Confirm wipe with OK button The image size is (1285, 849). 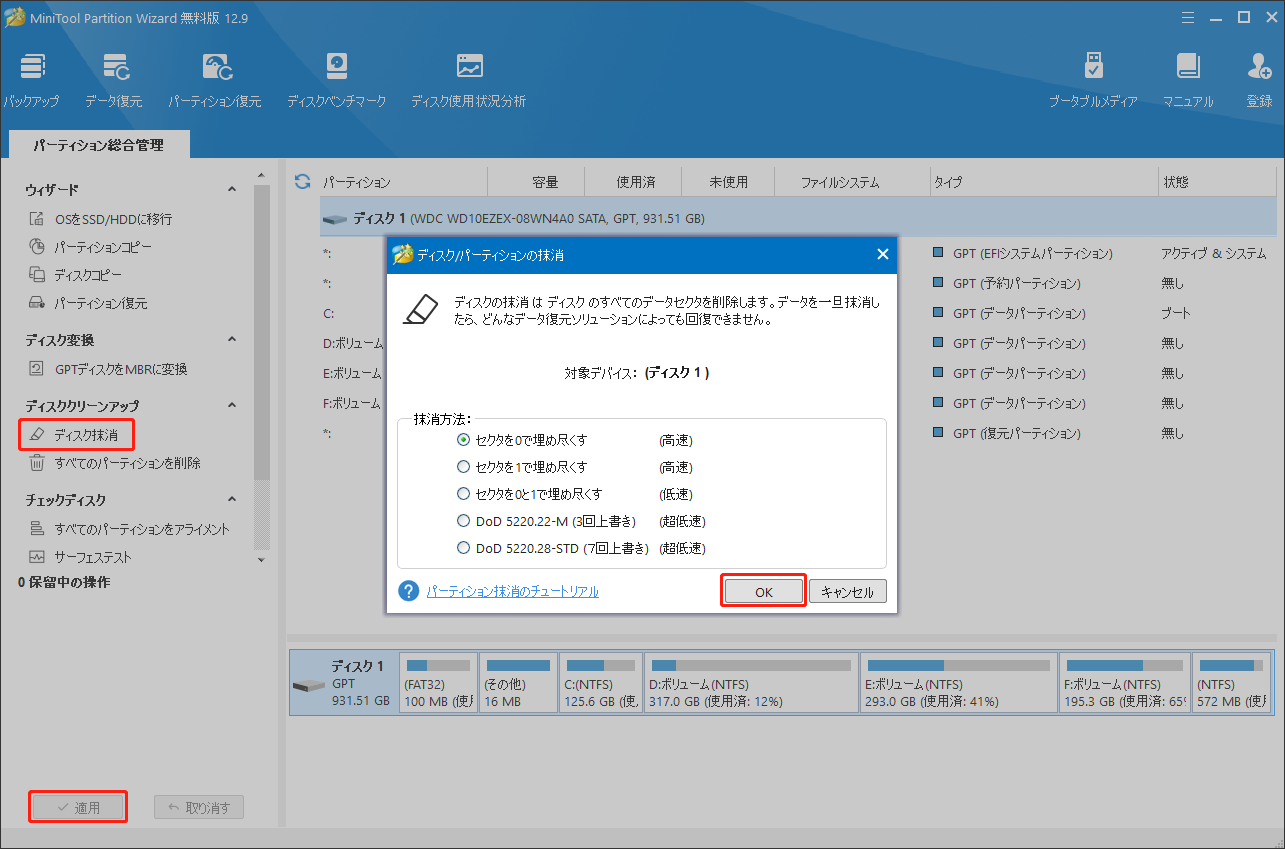click(764, 591)
